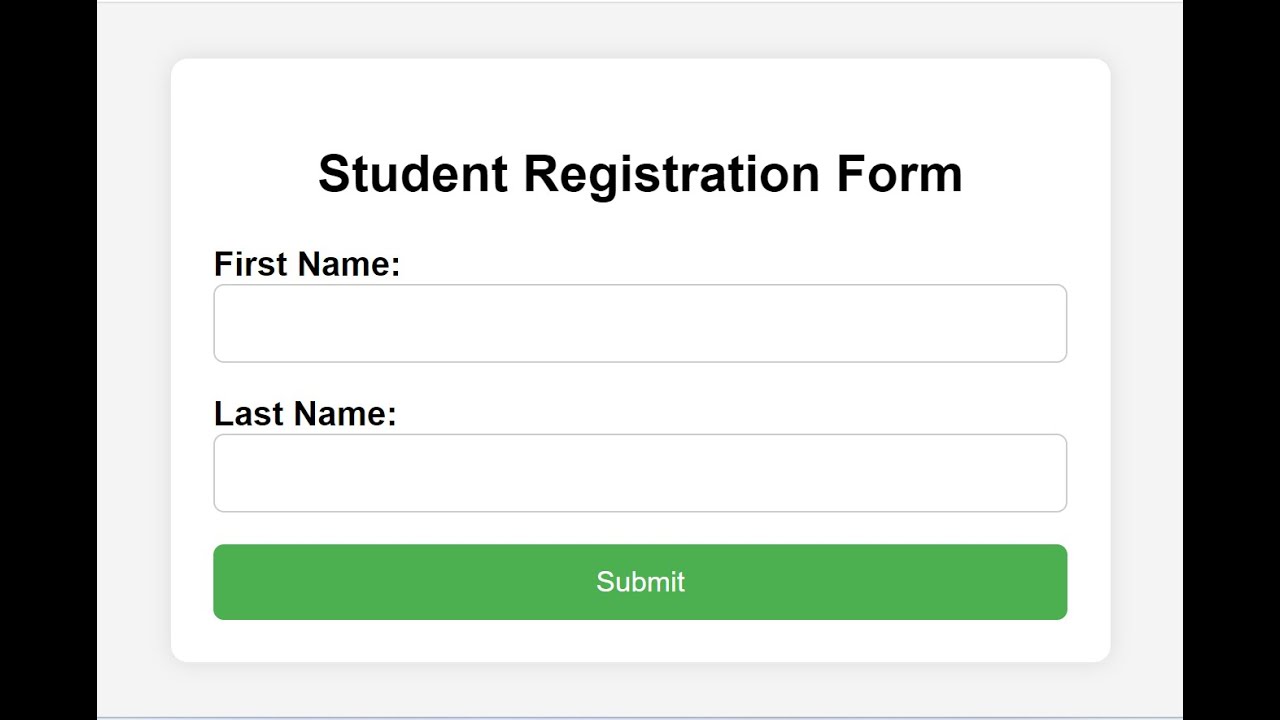Click the word "Form" in the title

click(x=899, y=173)
